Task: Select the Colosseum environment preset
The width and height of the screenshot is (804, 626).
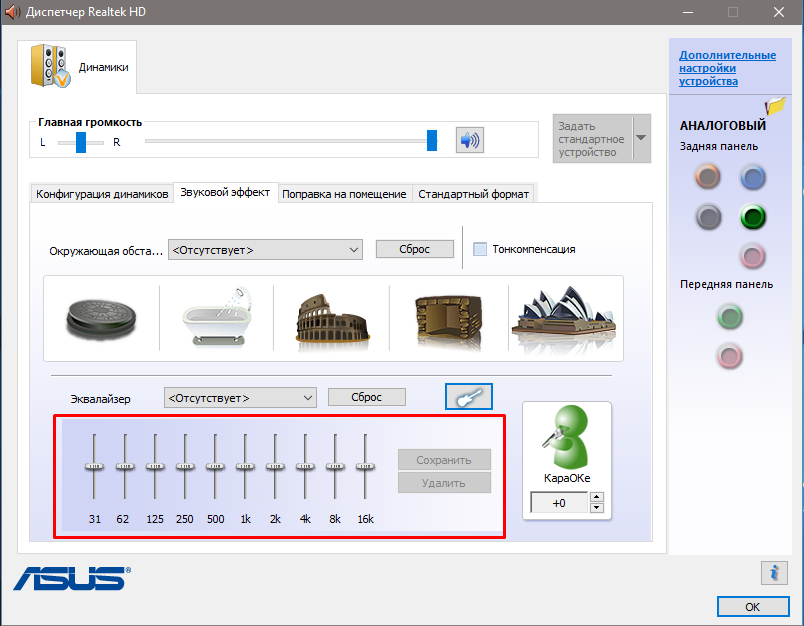Action: pyautogui.click(x=331, y=318)
